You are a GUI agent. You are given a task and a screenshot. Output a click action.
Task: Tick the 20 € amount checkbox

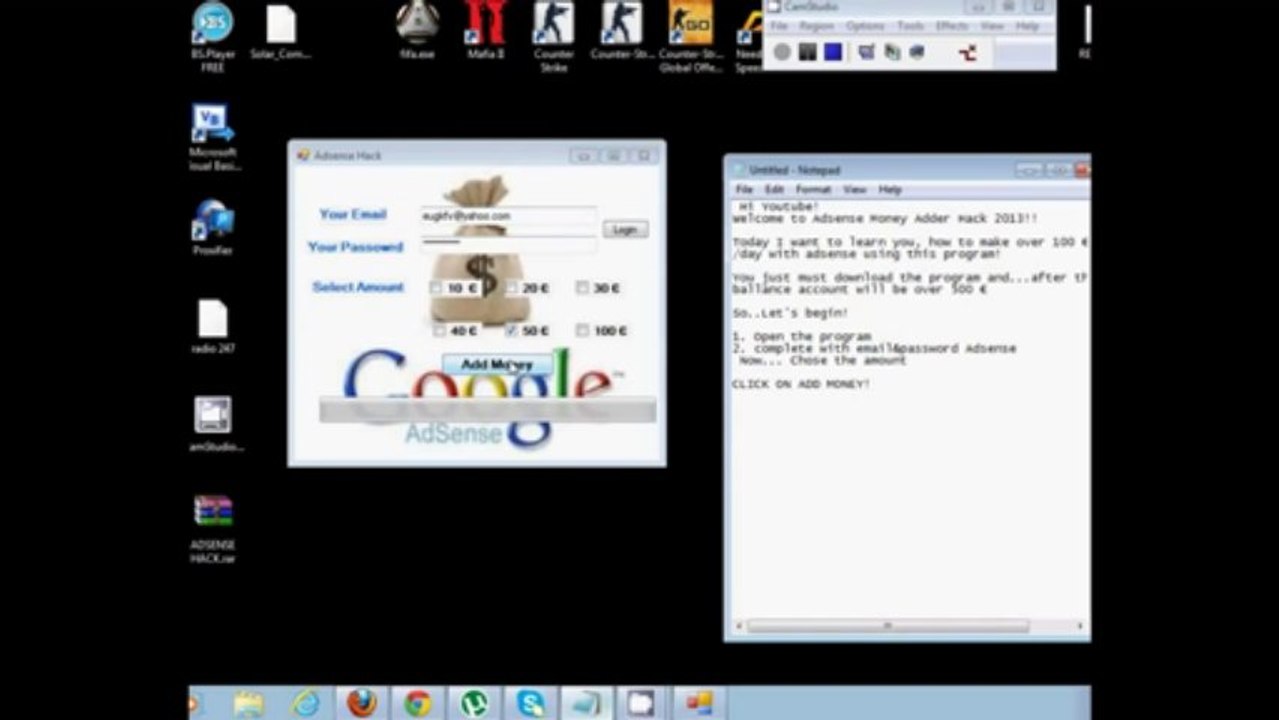[x=512, y=288]
